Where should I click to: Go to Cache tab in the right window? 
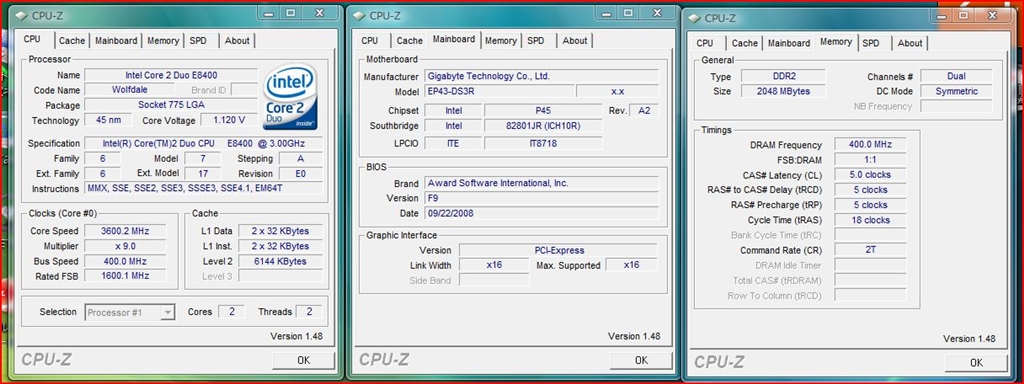pos(744,43)
